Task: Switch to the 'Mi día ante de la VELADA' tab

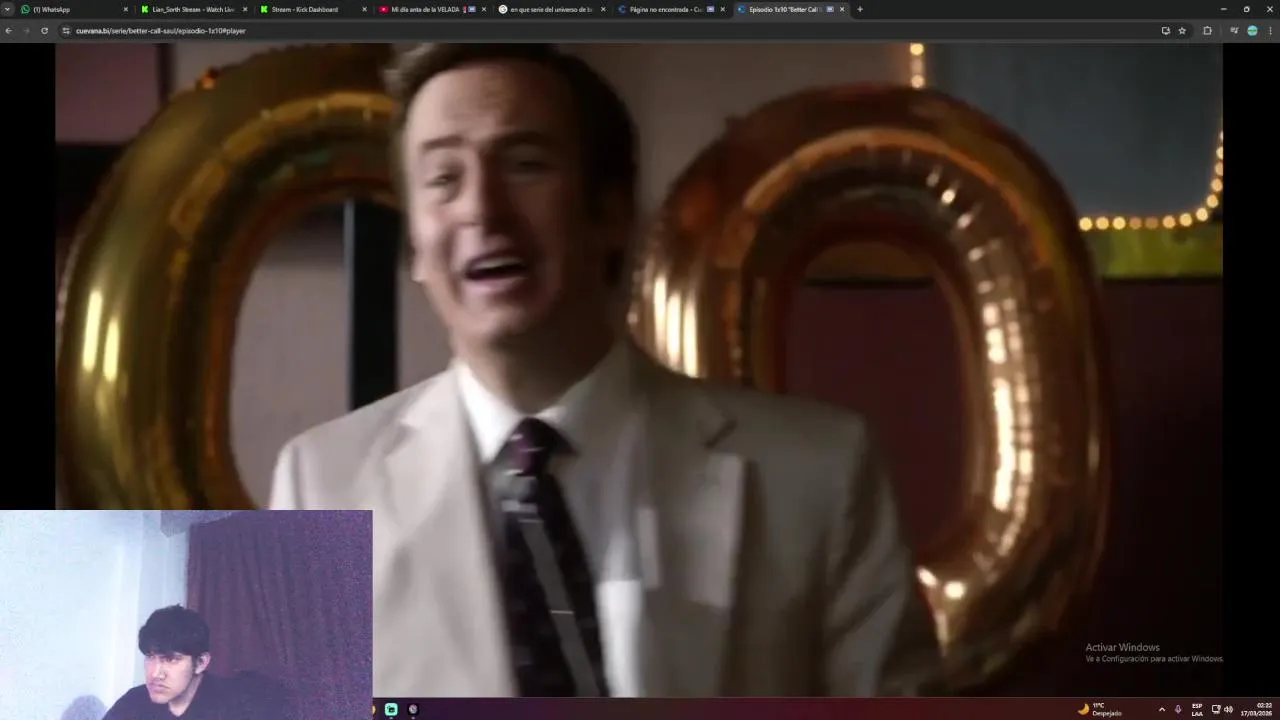Action: coord(431,9)
